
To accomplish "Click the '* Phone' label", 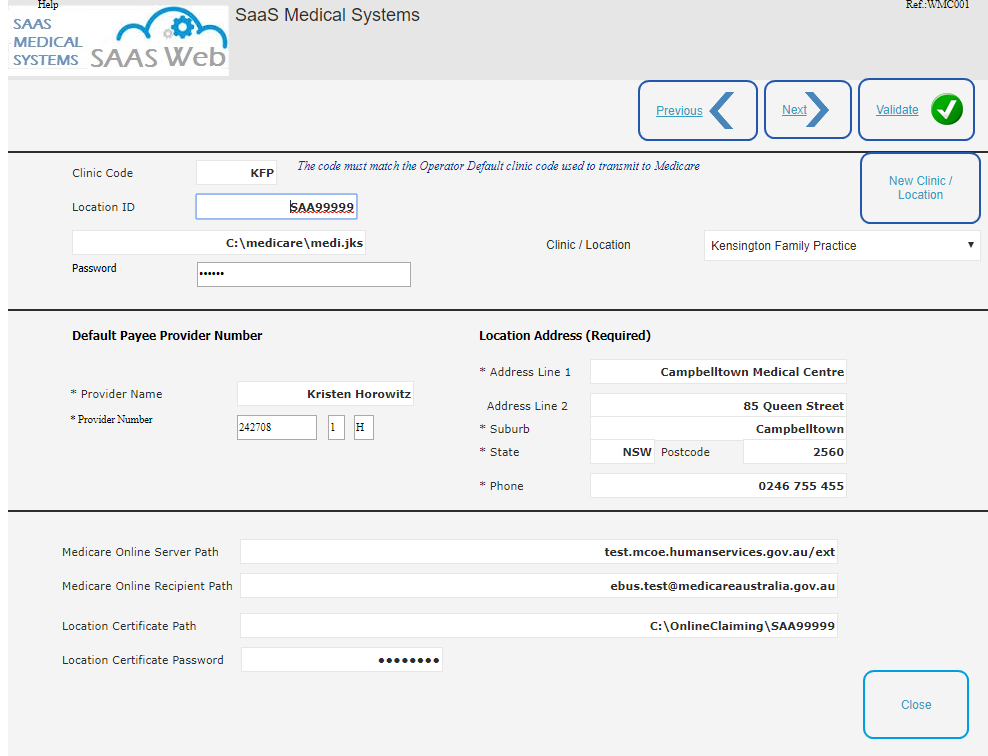I will click(502, 486).
